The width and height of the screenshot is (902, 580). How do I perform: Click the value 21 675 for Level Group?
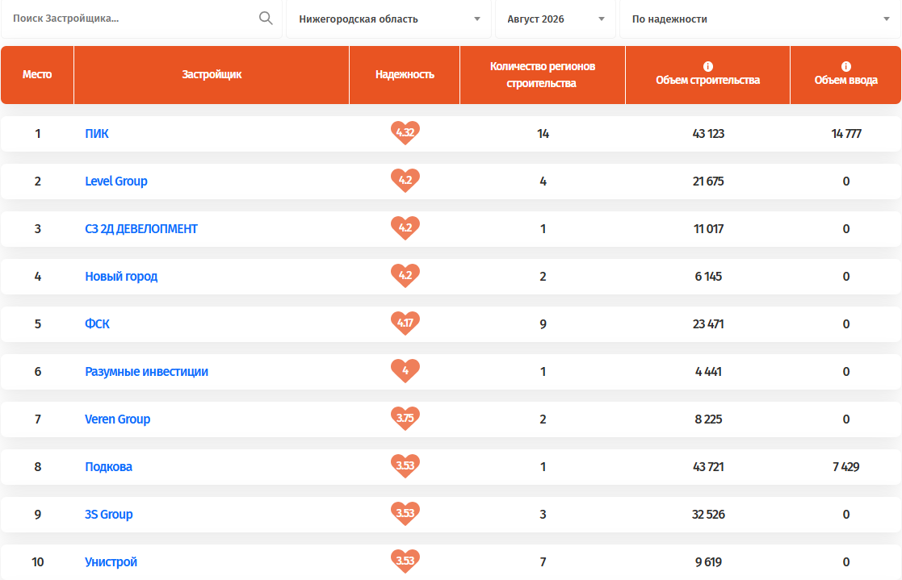pyautogui.click(x=708, y=181)
